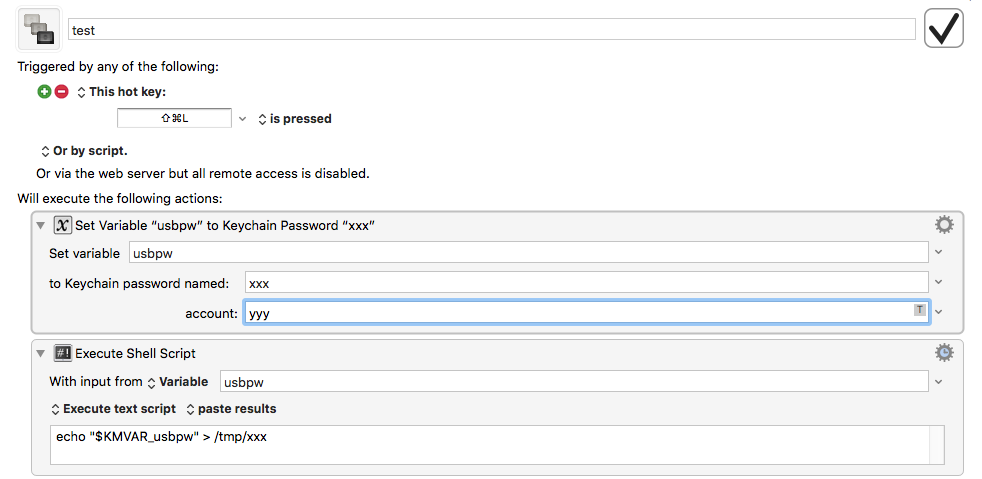Change the 'is pressed' trigger option
The width and height of the screenshot is (982, 479).
click(x=294, y=118)
